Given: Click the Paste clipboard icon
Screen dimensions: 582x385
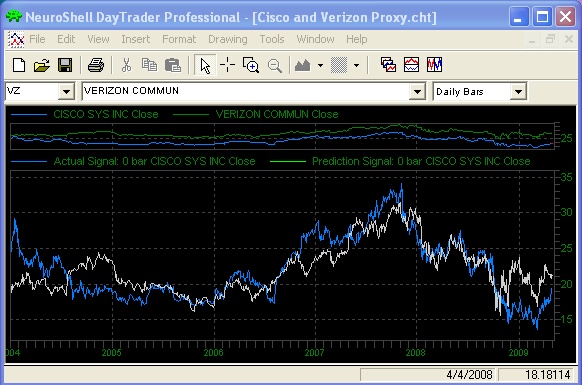Looking at the screenshot, I should [173, 65].
